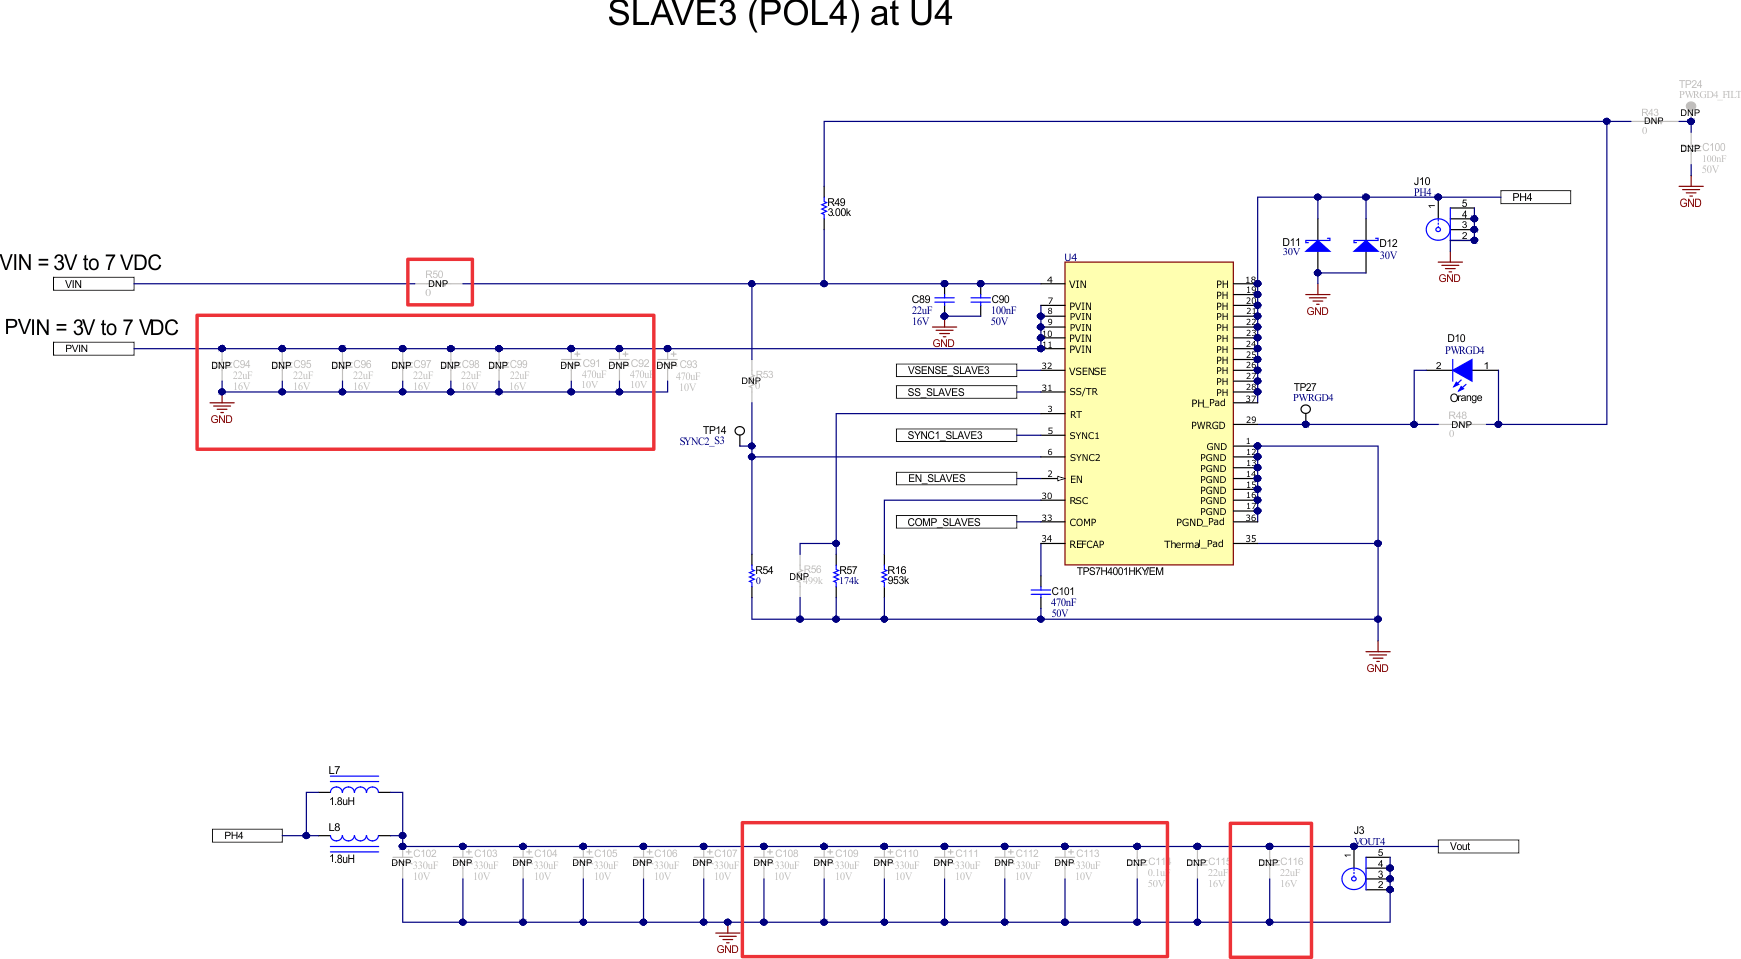Click the J10 PH4 connector symbol
Viewport: 1741px width, 959px height.
click(1452, 225)
